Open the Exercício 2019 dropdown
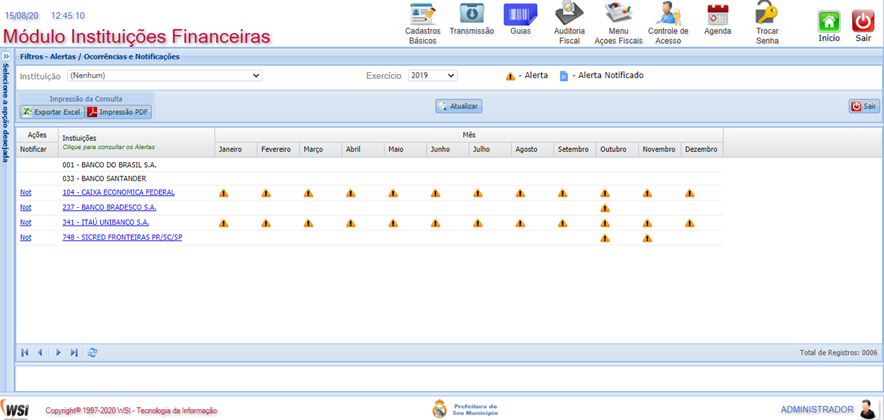This screenshot has width=884, height=420. (433, 76)
